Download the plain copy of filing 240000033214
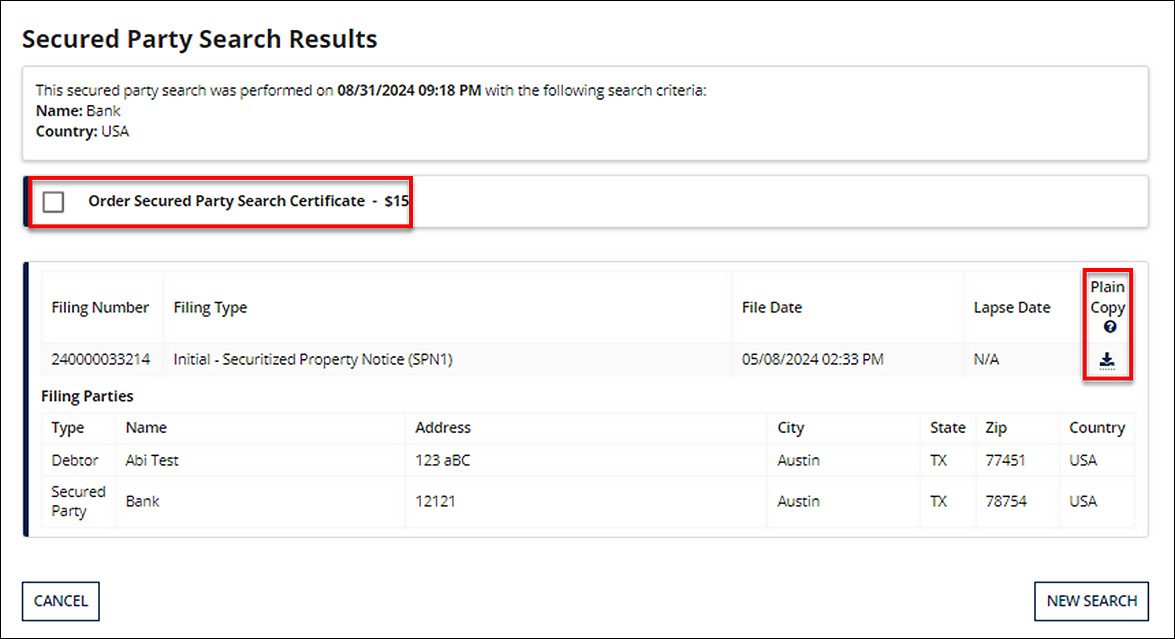Screen dimensions: 1175x639 click(1106, 360)
